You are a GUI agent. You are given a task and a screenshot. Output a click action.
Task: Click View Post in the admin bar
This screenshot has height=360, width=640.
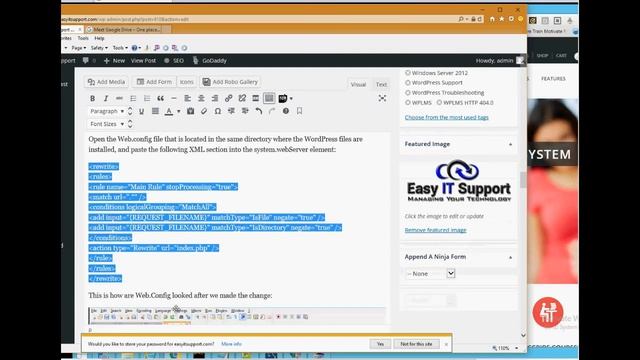coord(143,60)
